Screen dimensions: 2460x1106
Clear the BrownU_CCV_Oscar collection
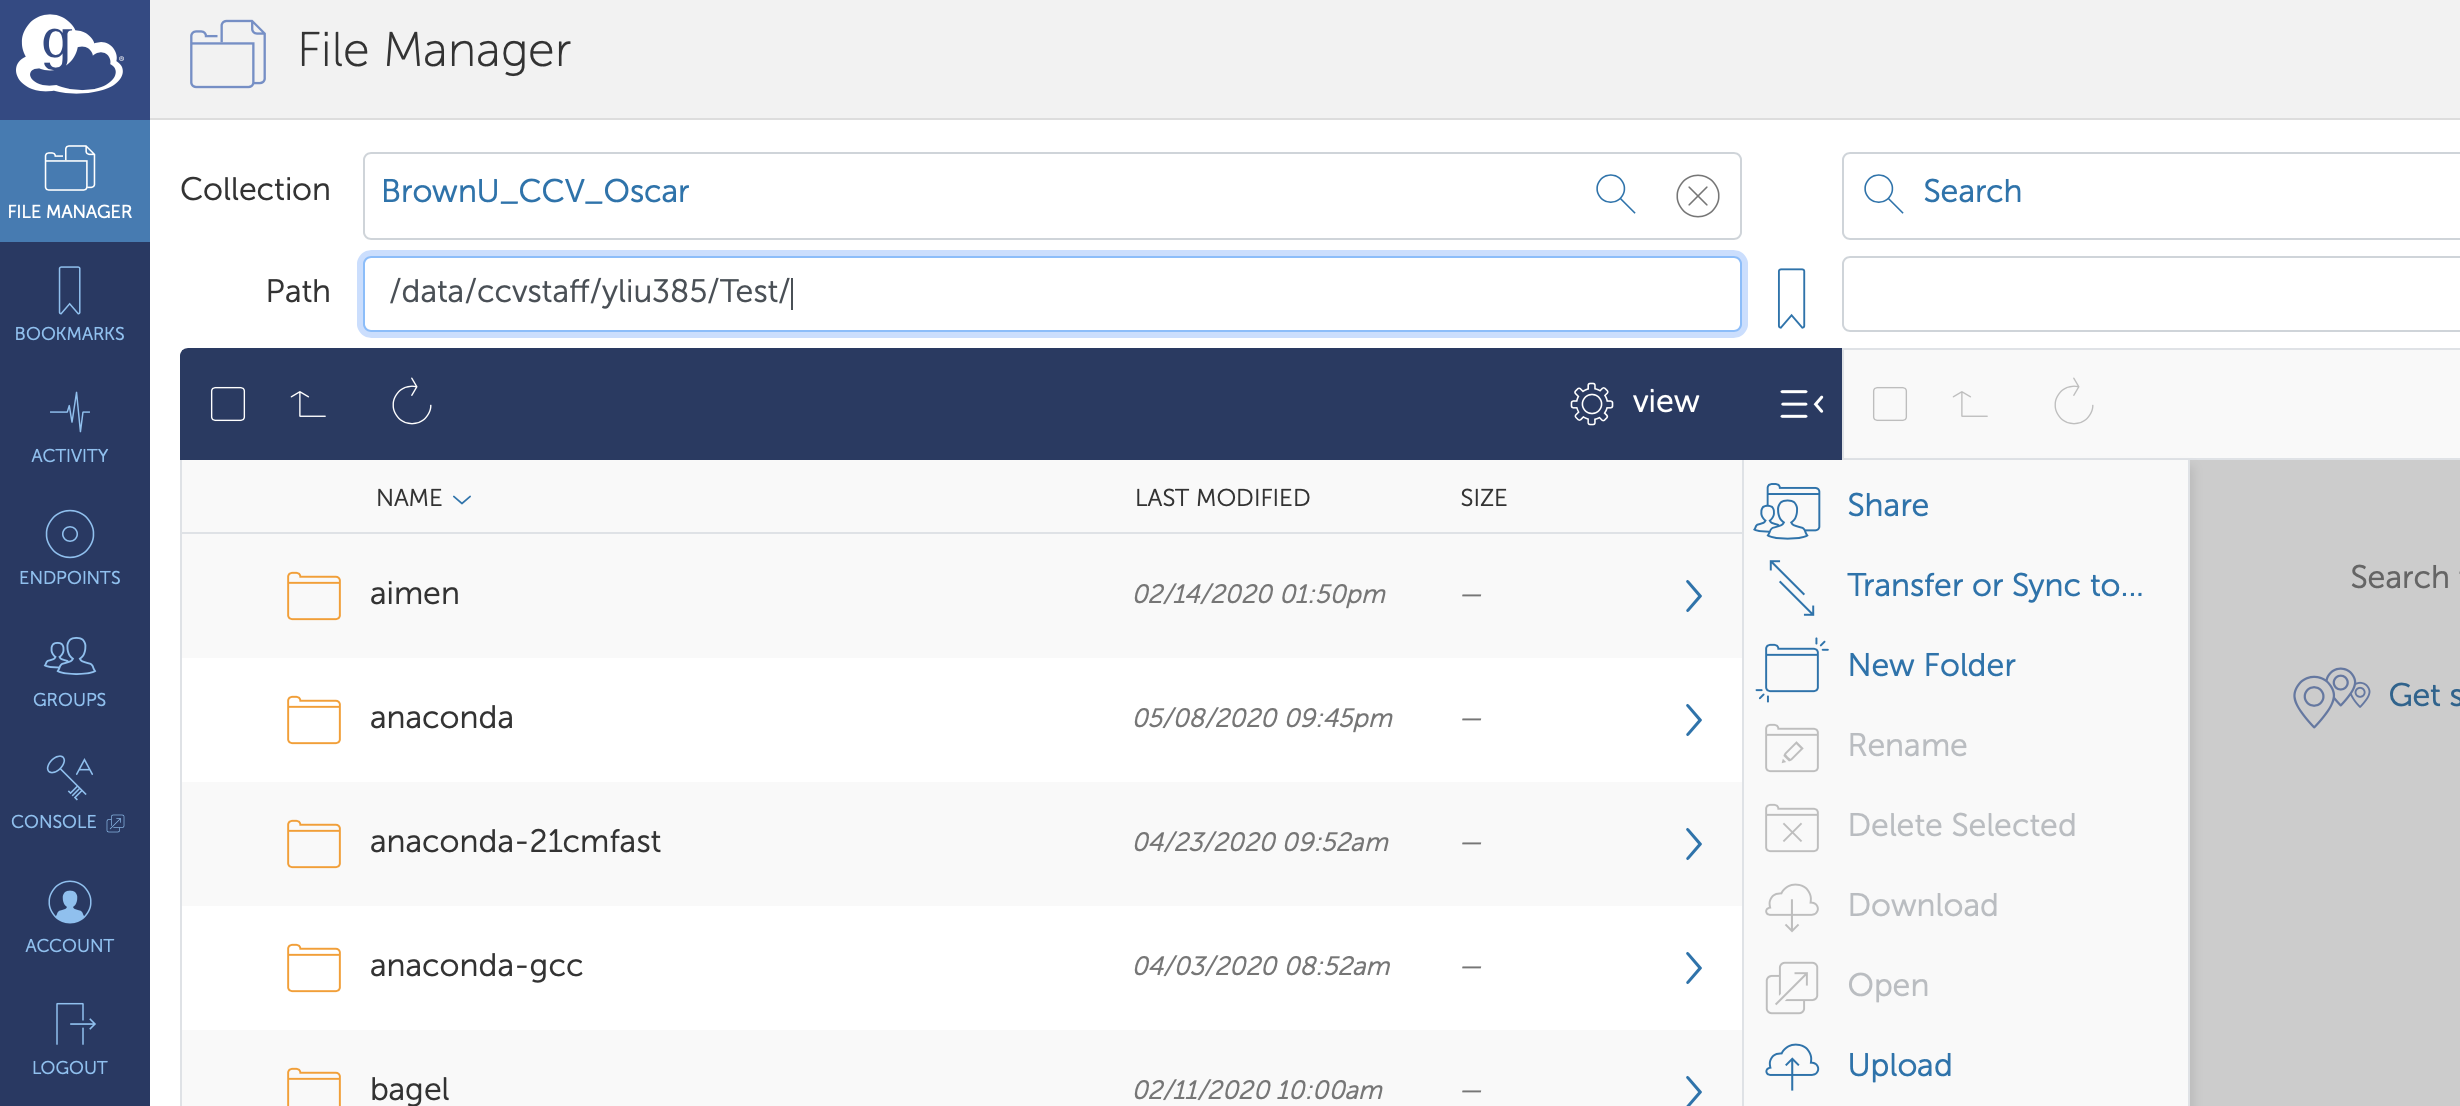tap(1698, 195)
